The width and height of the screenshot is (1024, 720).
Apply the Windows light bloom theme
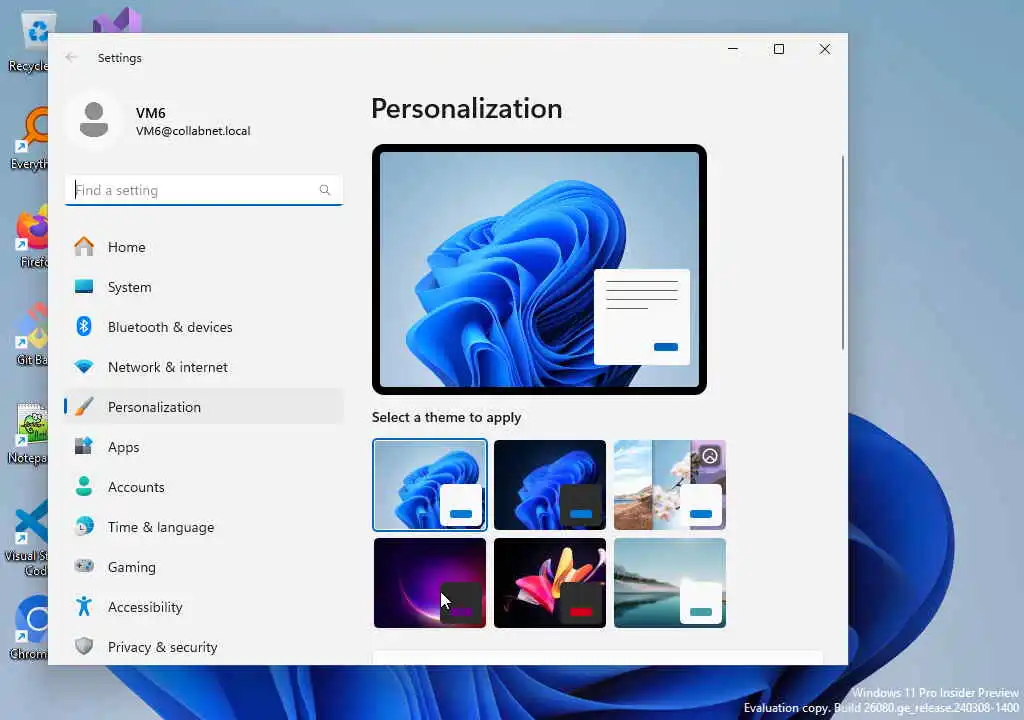pyautogui.click(x=430, y=484)
